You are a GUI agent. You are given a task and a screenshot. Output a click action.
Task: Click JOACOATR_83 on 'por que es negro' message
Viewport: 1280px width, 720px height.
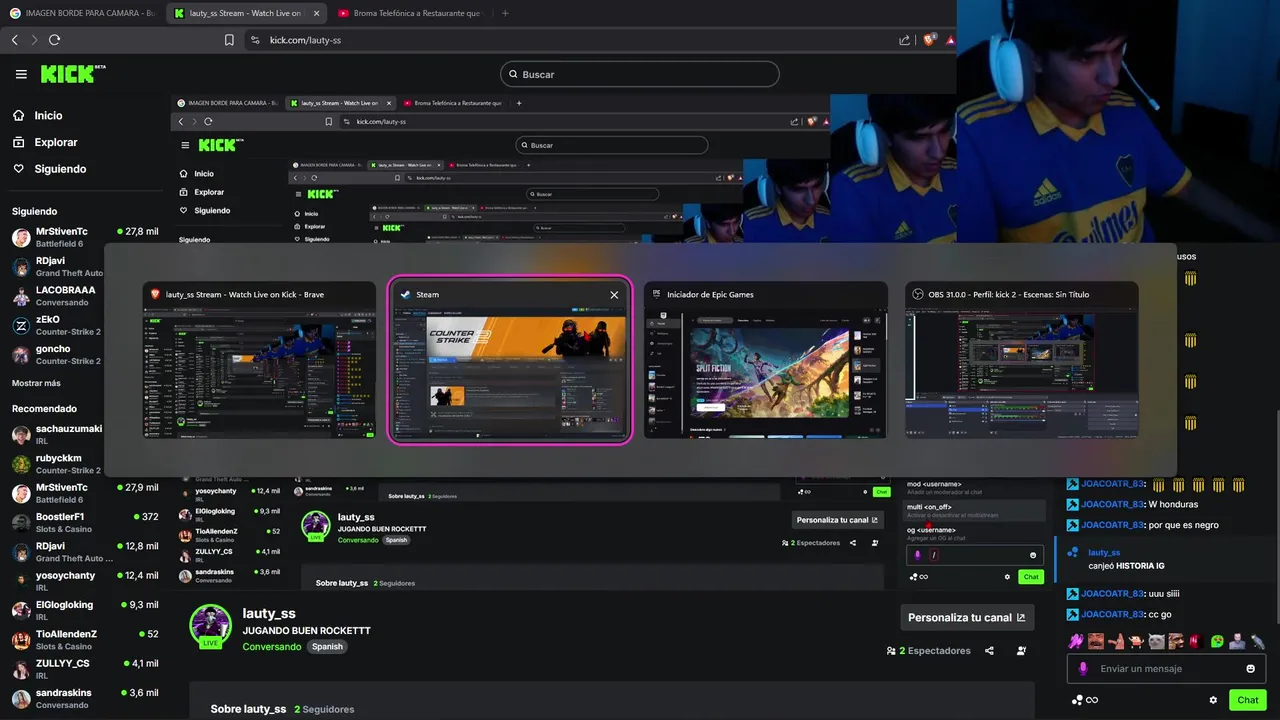tap(1112, 525)
